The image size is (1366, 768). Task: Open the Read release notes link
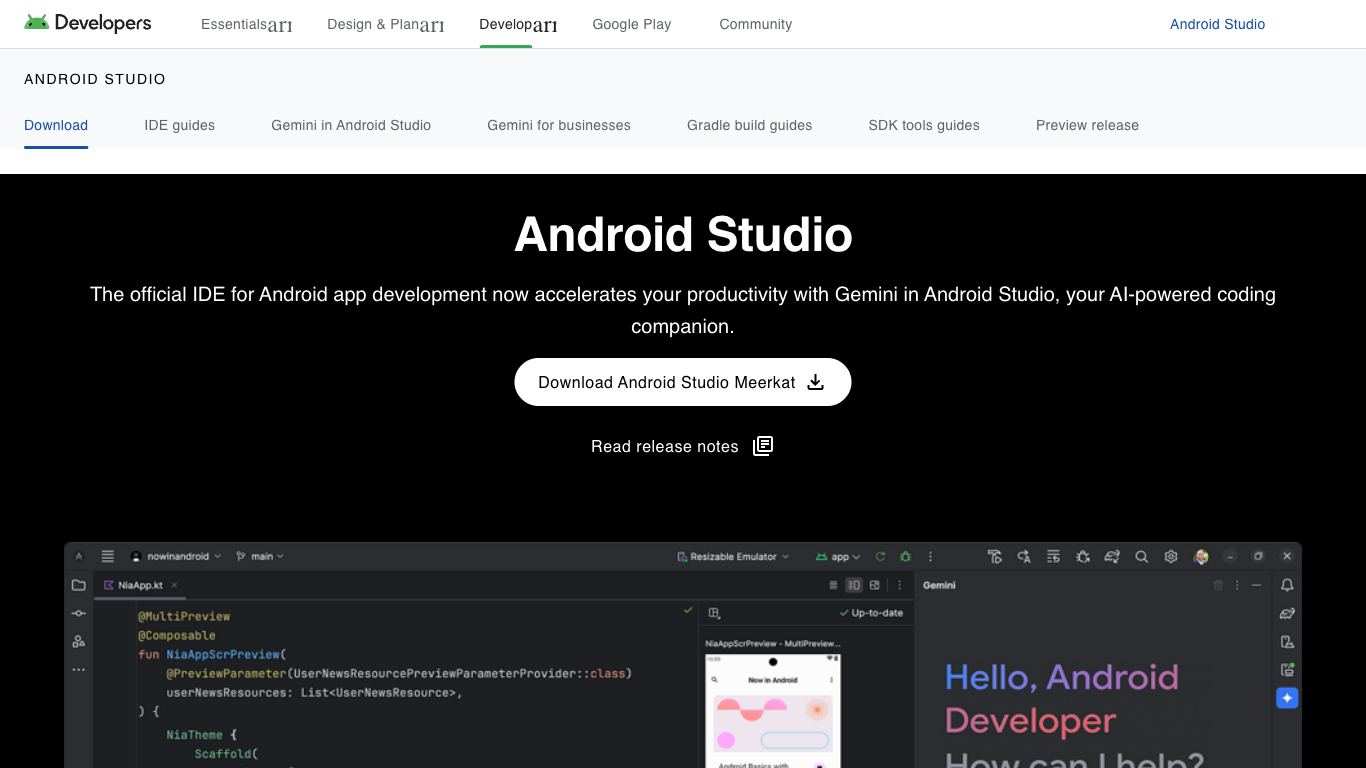pos(682,446)
